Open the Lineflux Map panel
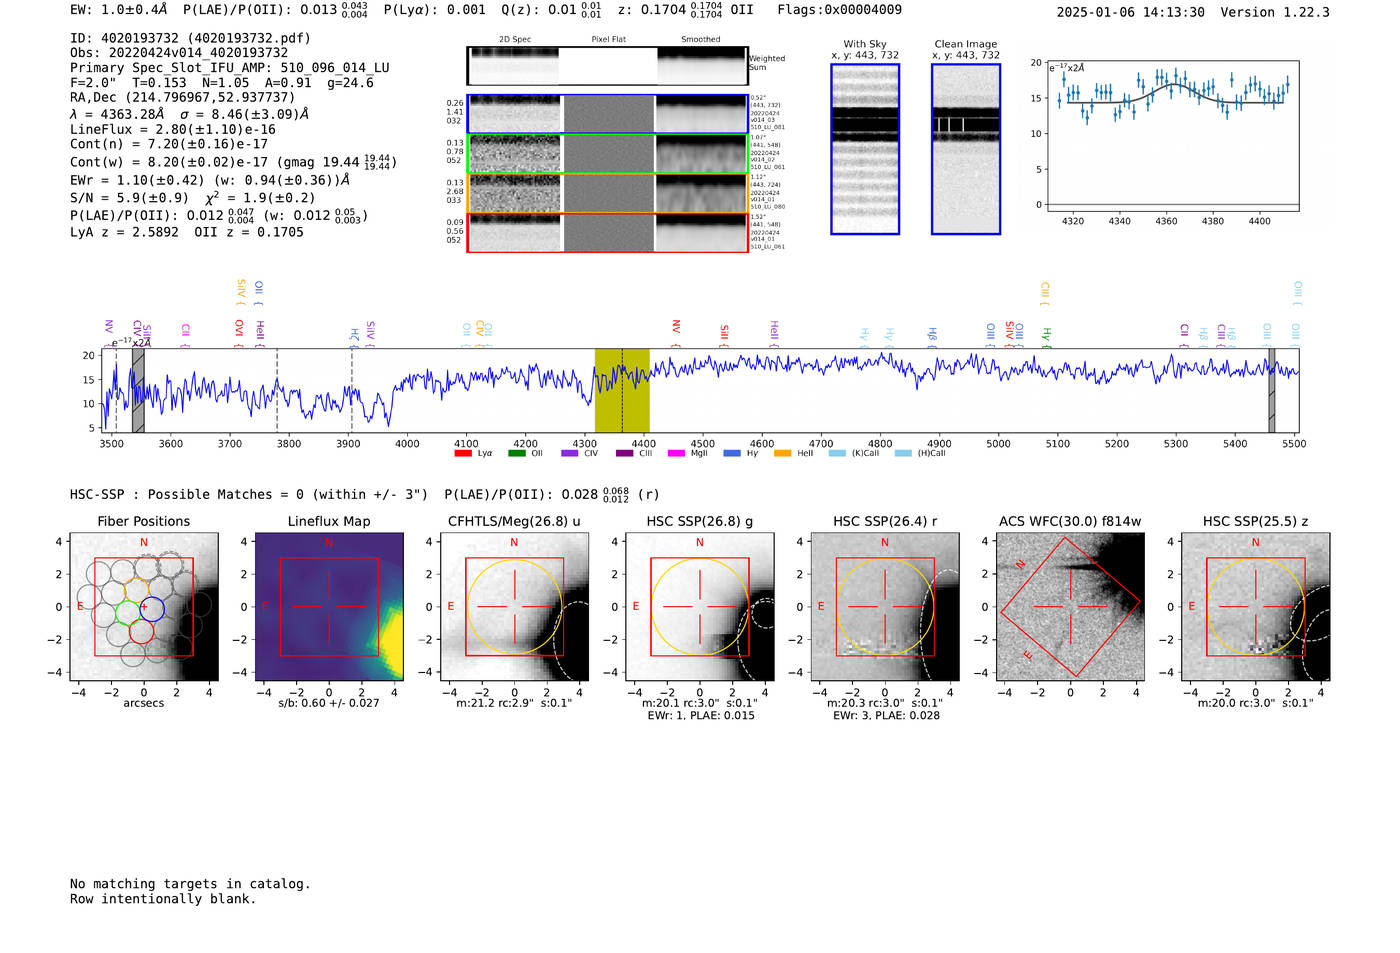The width and height of the screenshot is (1400, 953). [329, 607]
